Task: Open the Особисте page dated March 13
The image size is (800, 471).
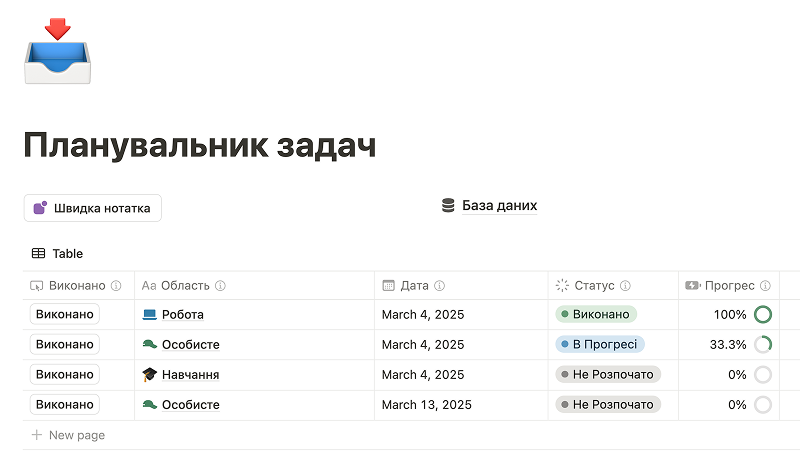Action: tap(191, 405)
